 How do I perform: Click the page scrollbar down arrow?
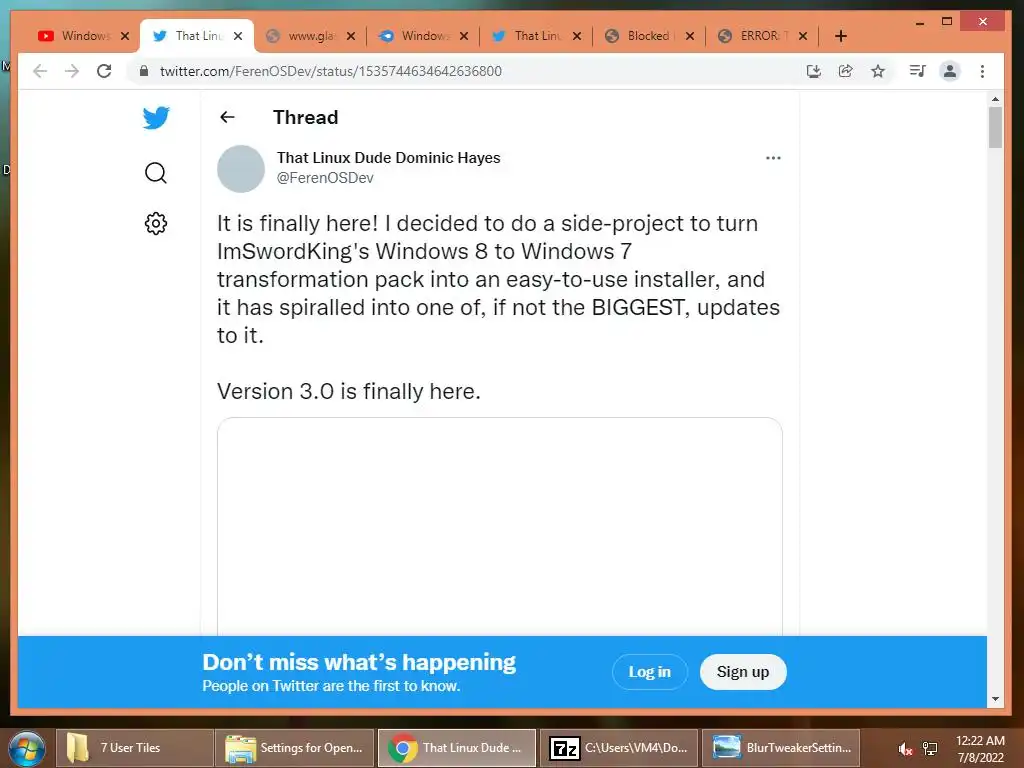tap(995, 699)
